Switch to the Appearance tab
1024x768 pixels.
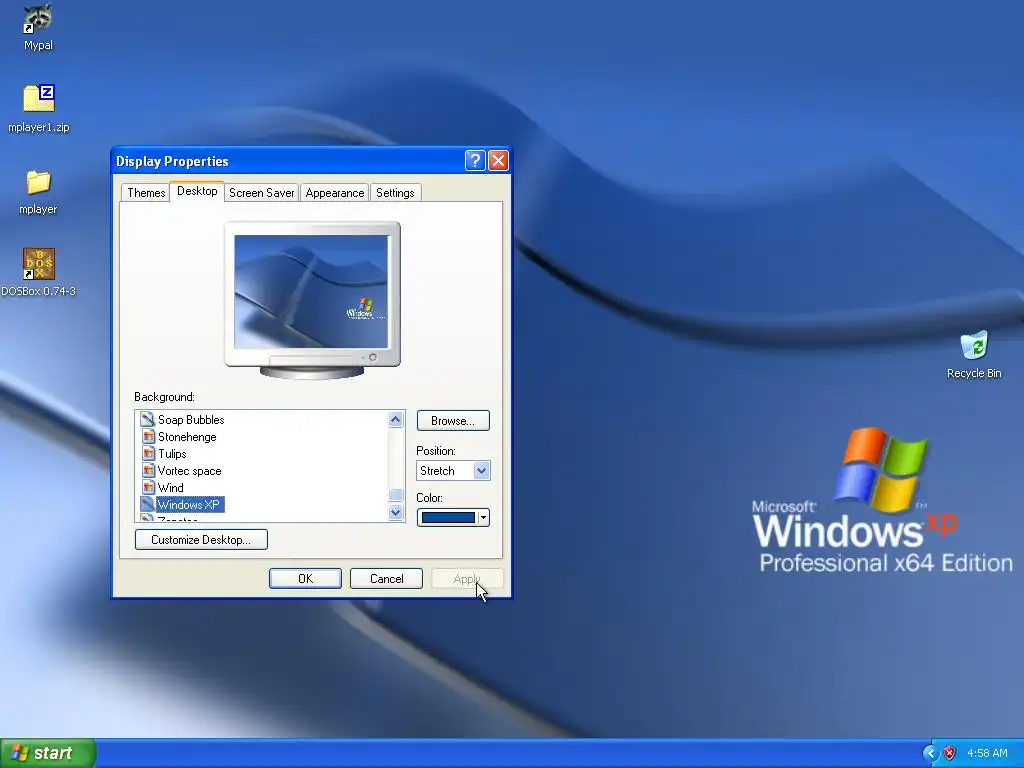pyautogui.click(x=334, y=193)
